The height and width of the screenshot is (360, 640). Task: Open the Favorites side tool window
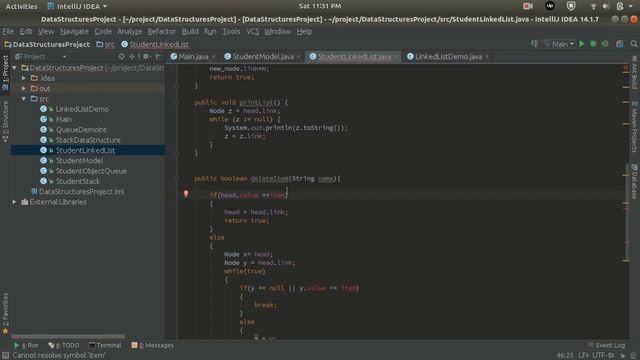(x=5, y=313)
